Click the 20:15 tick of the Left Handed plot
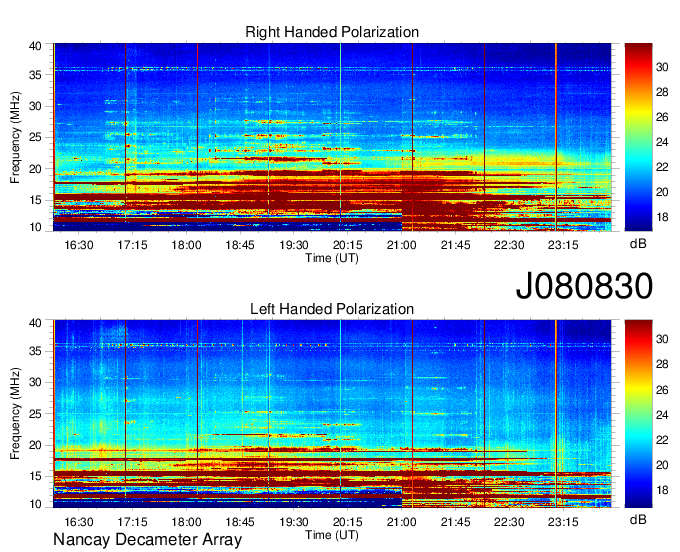680x552 pixels. pos(347,522)
